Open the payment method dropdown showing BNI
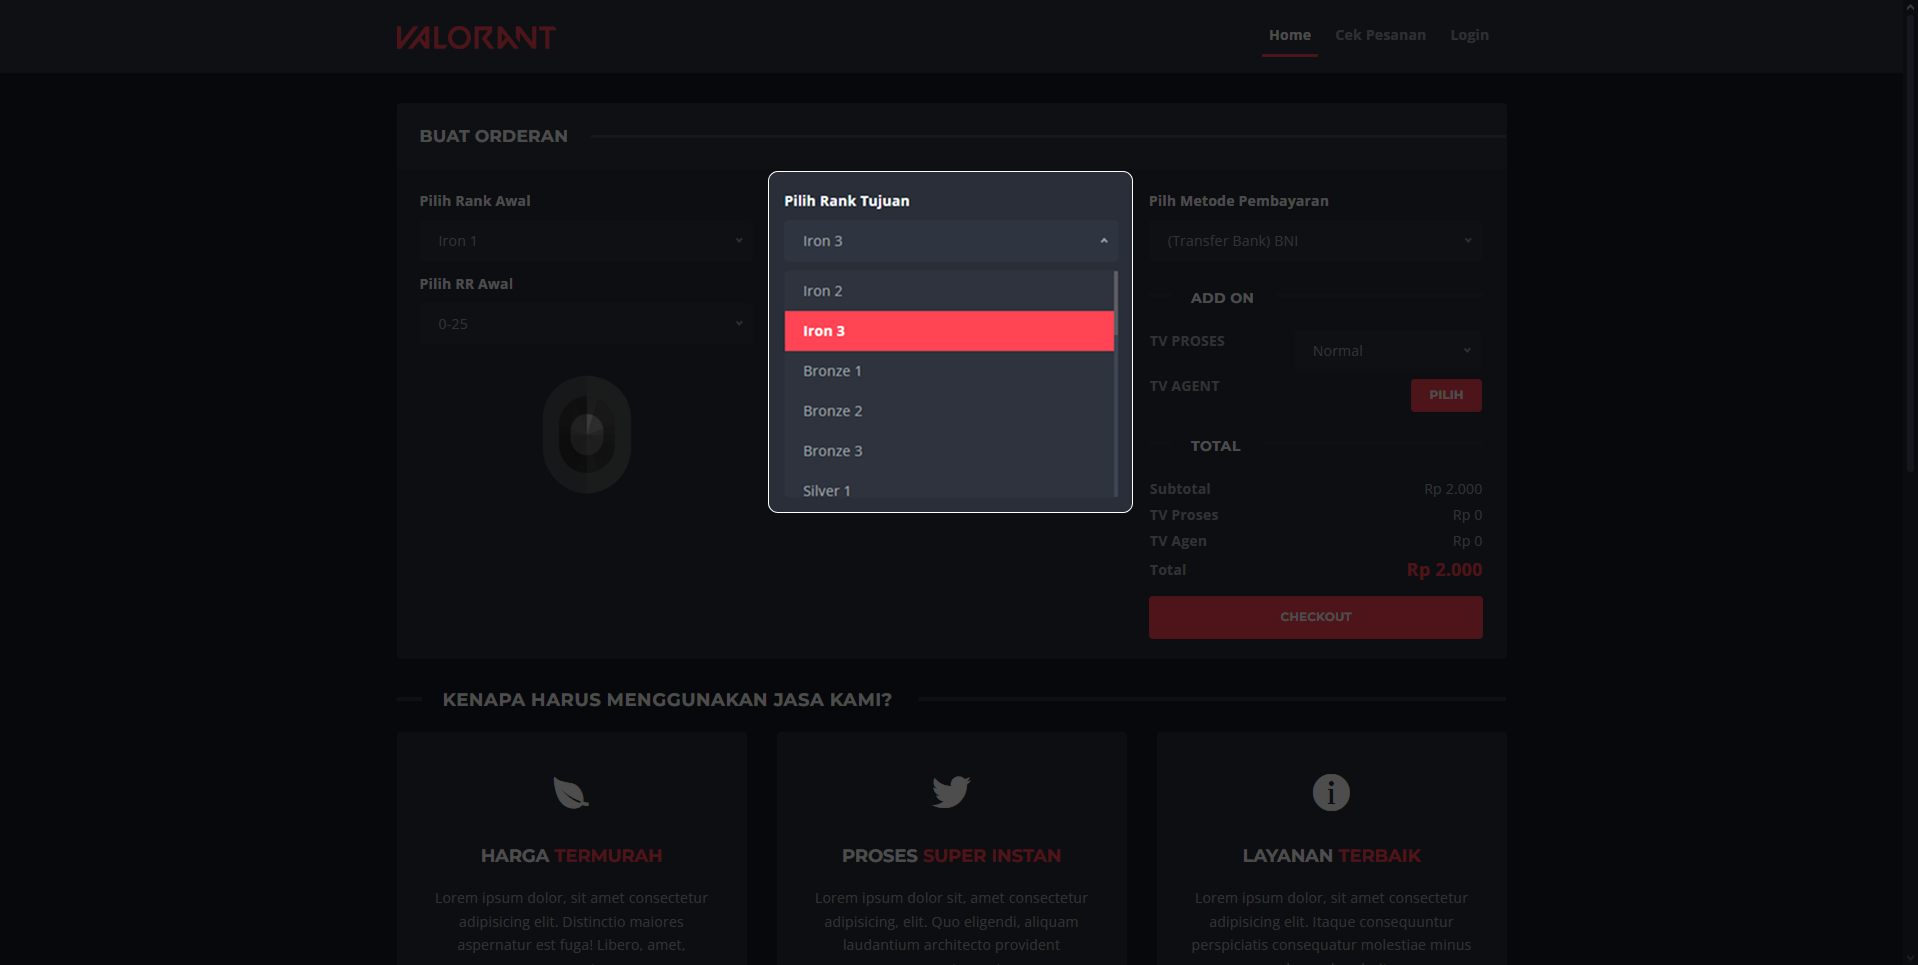Viewport: 1918px width, 965px height. (x=1315, y=241)
